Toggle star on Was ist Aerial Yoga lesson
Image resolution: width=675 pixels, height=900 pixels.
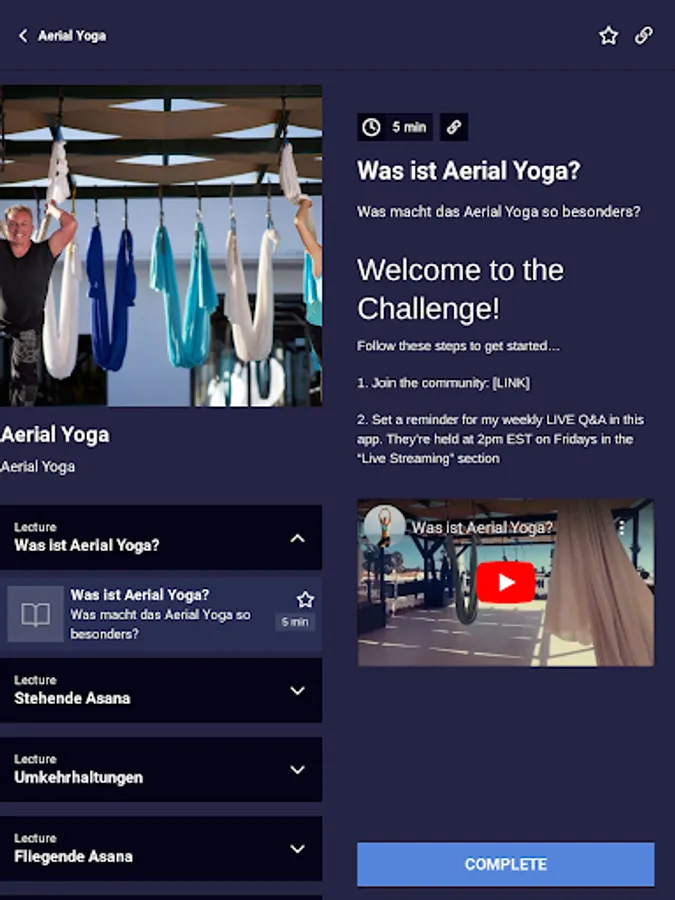coord(305,599)
